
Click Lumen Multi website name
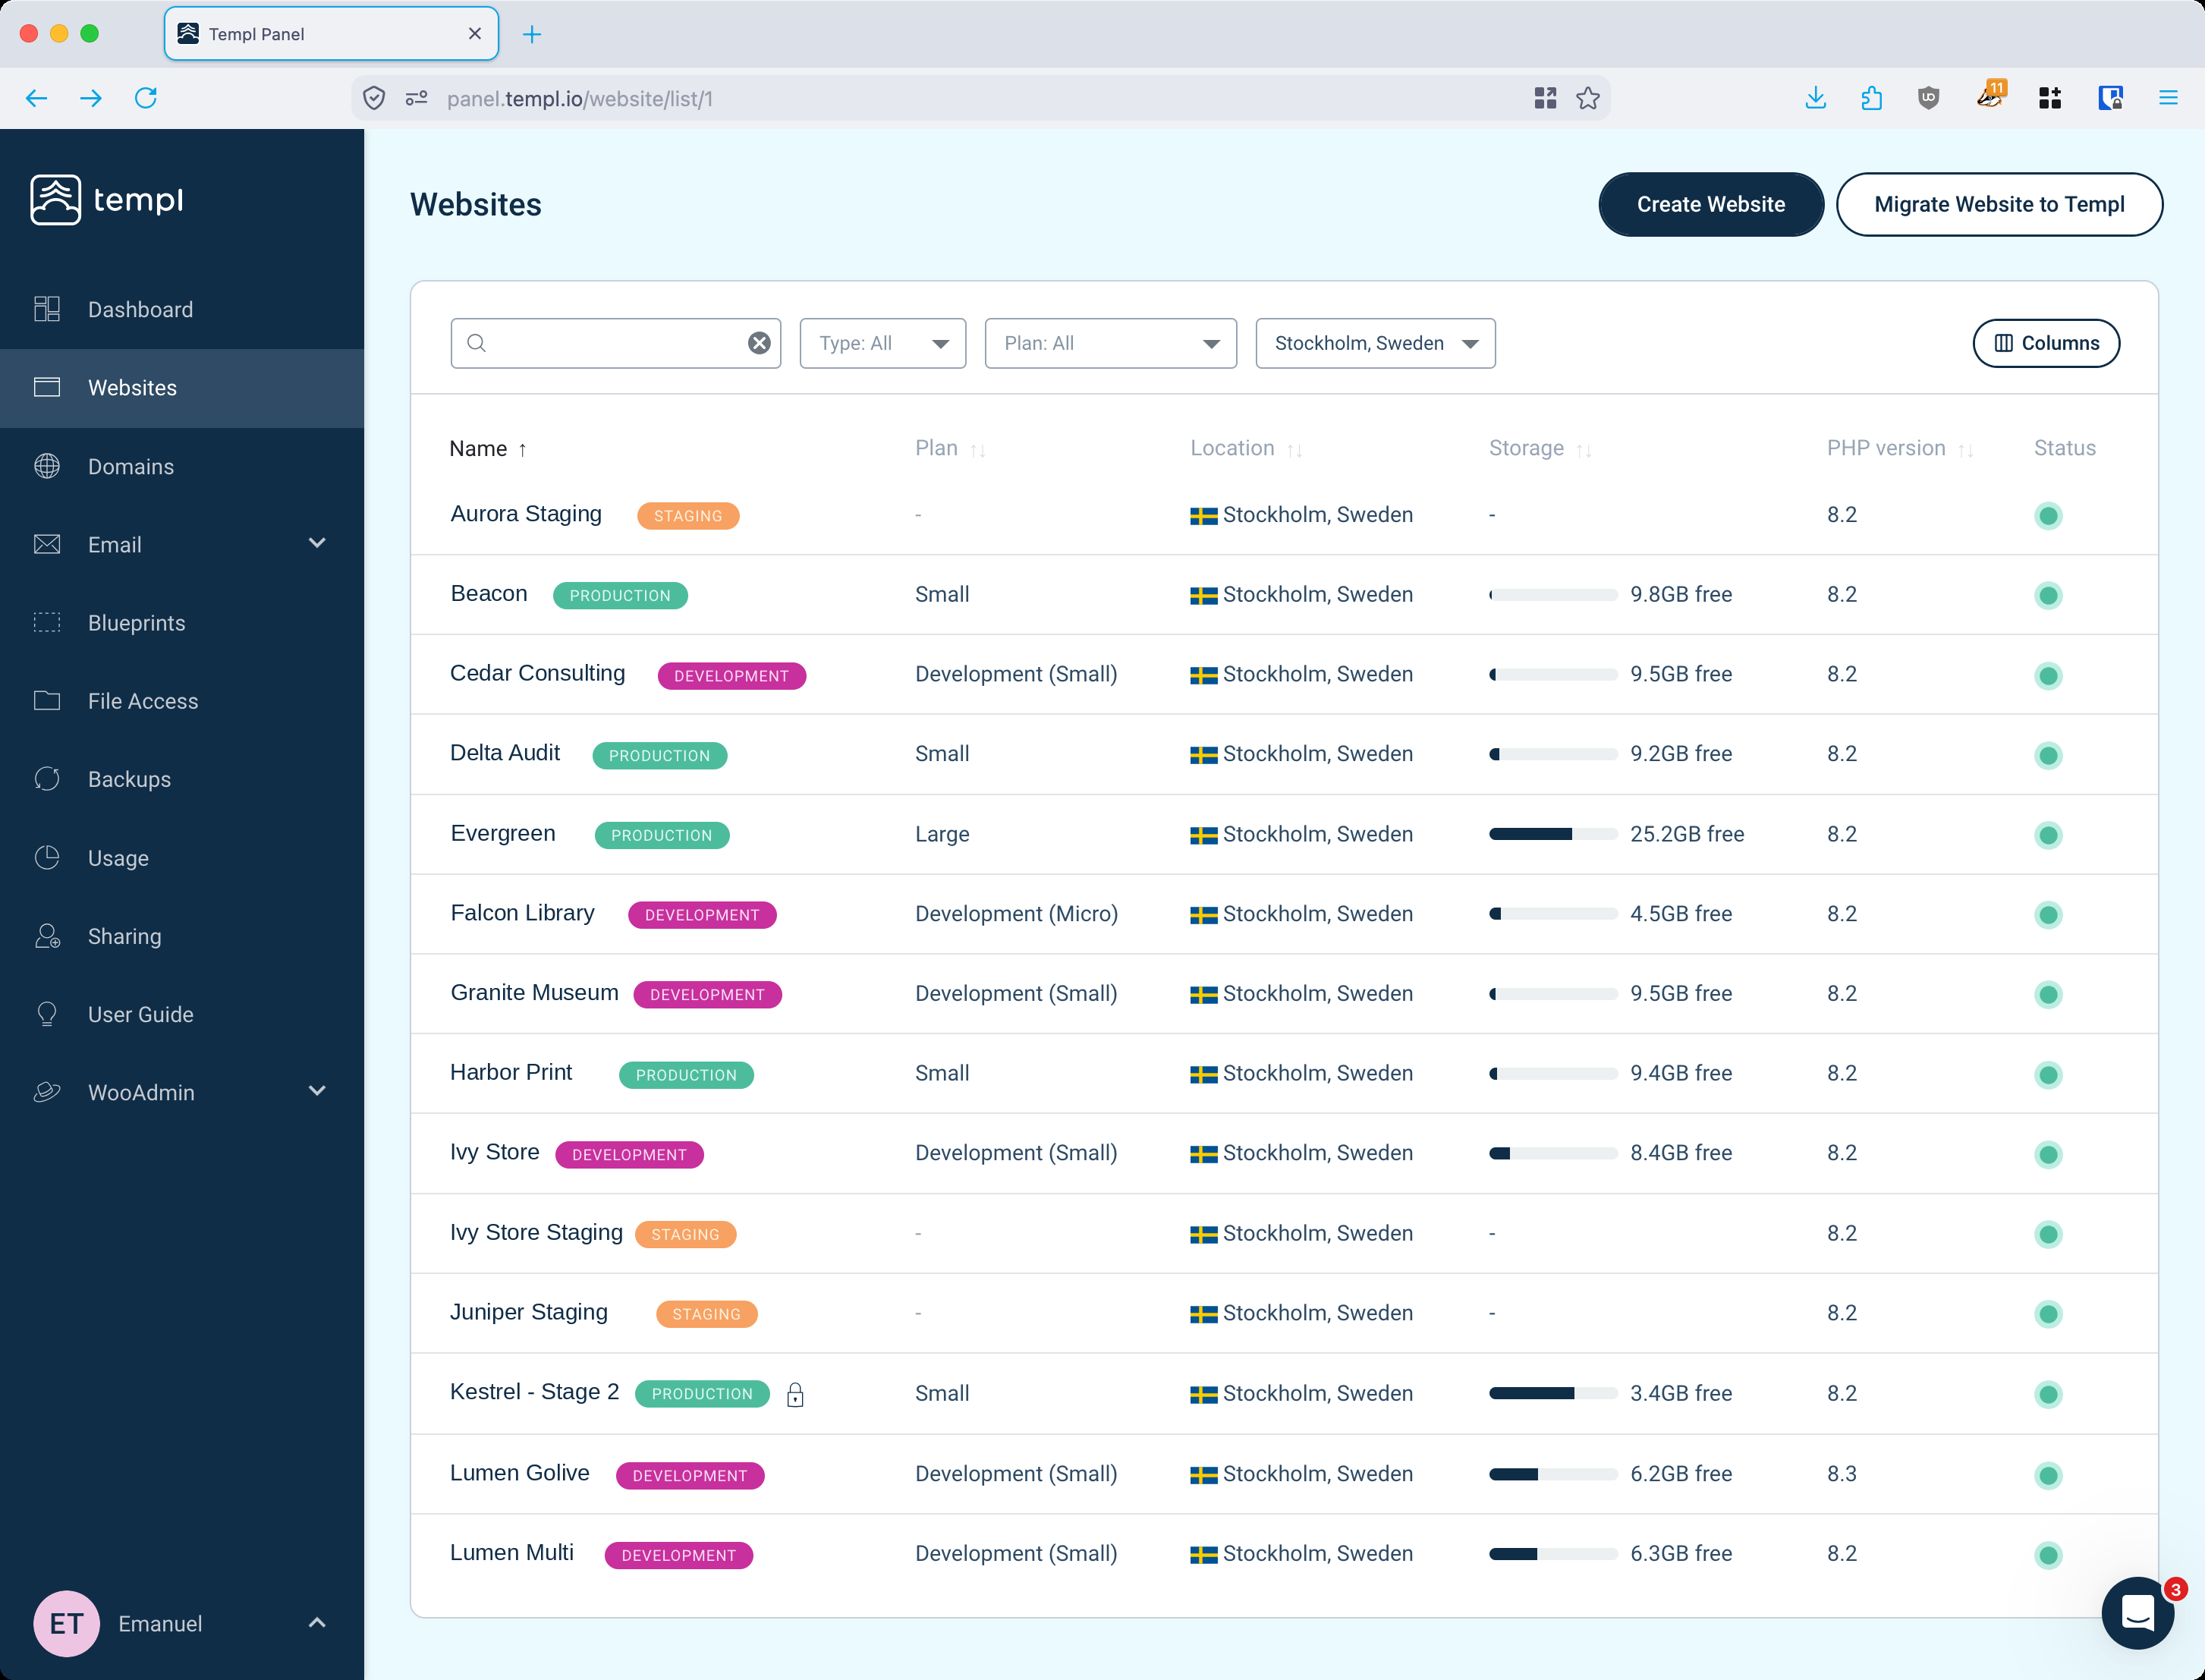[x=512, y=1552]
